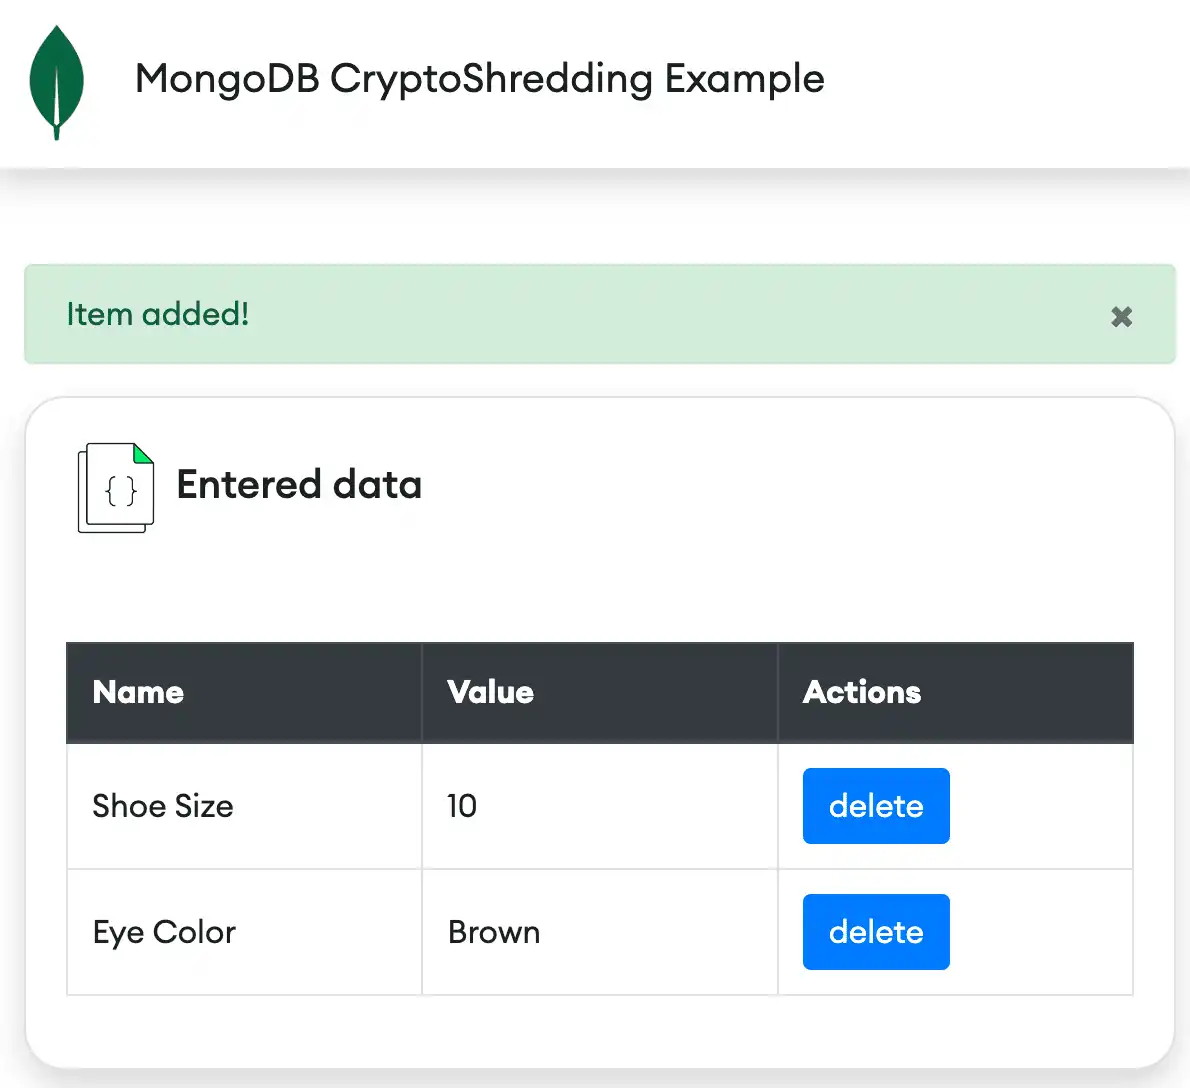This screenshot has height=1088, width=1190.
Task: Click the dark table header bar
Action: pyautogui.click(x=600, y=692)
